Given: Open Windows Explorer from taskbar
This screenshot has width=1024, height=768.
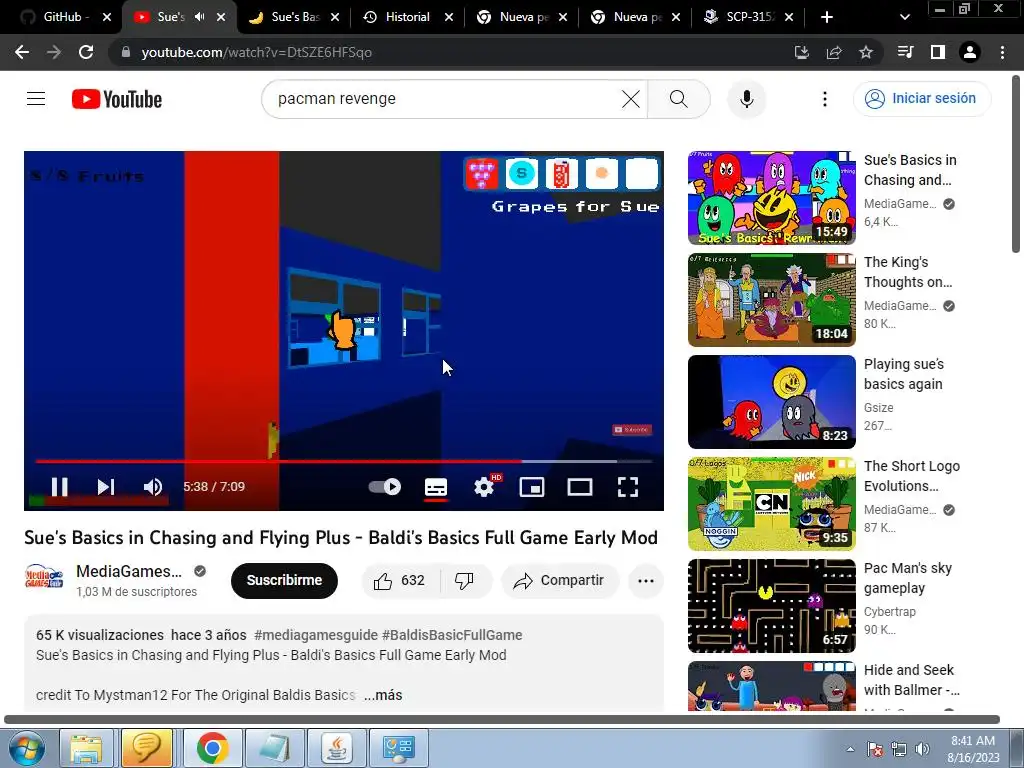Looking at the screenshot, I should (x=86, y=748).
